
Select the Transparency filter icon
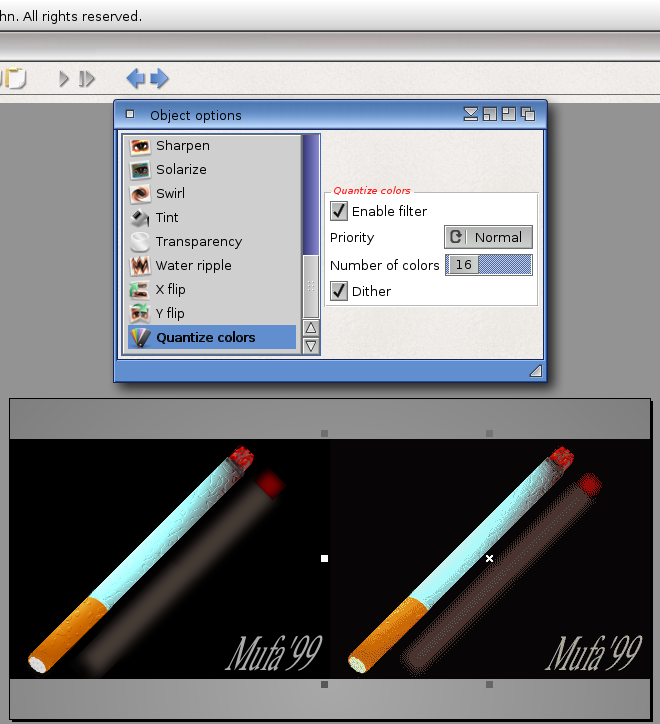click(140, 242)
